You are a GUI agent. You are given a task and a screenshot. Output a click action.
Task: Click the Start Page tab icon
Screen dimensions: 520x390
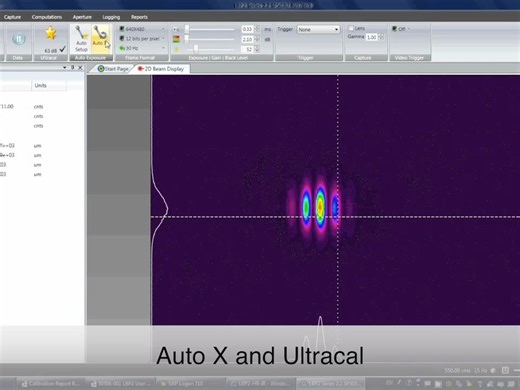coord(101,69)
